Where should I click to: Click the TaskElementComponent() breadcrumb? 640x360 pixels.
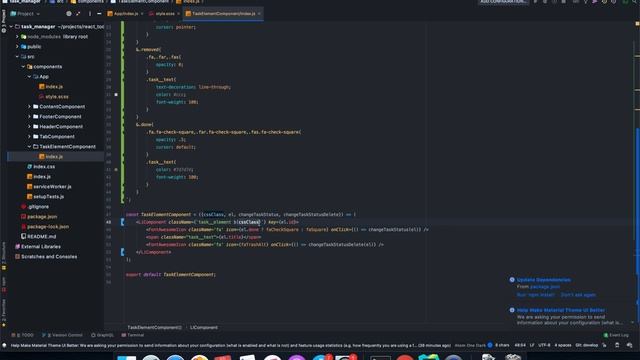tap(154, 327)
